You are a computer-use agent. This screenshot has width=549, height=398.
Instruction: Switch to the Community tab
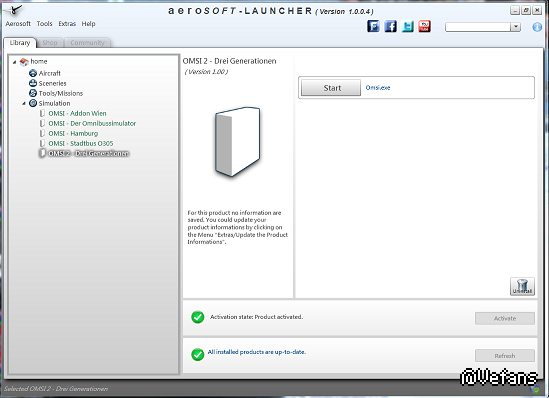pyautogui.click(x=87, y=43)
